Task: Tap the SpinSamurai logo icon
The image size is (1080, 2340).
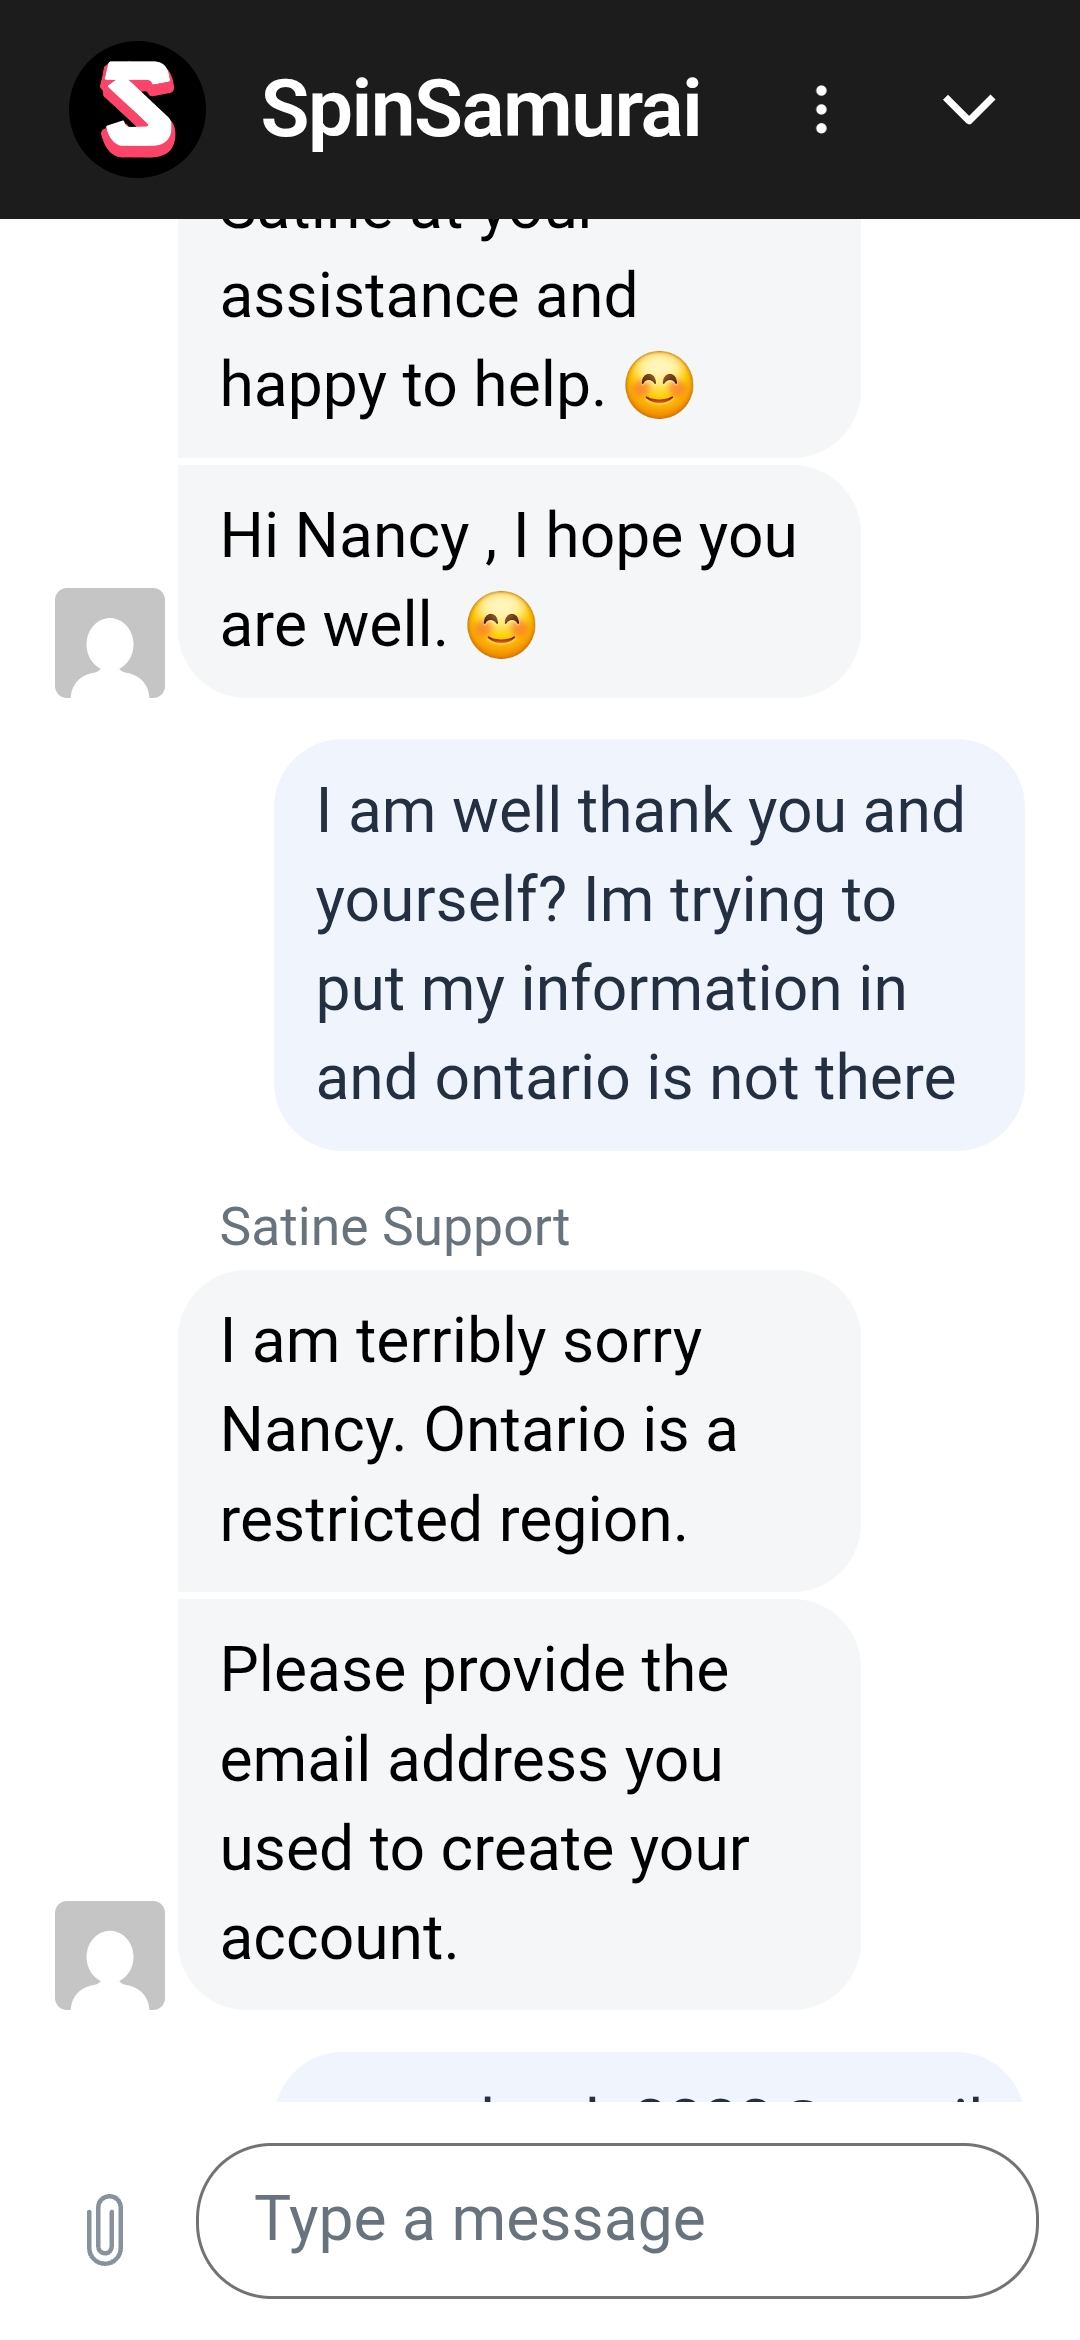Action: tap(137, 109)
